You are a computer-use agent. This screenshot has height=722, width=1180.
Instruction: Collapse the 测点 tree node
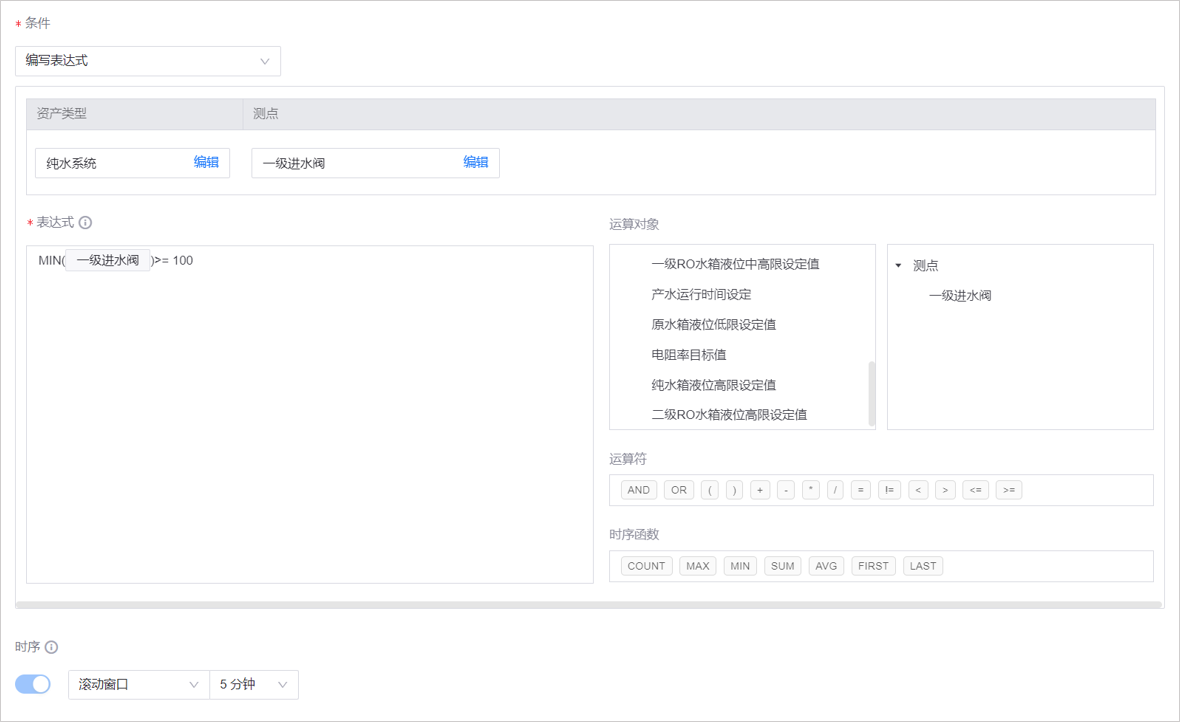coord(898,266)
